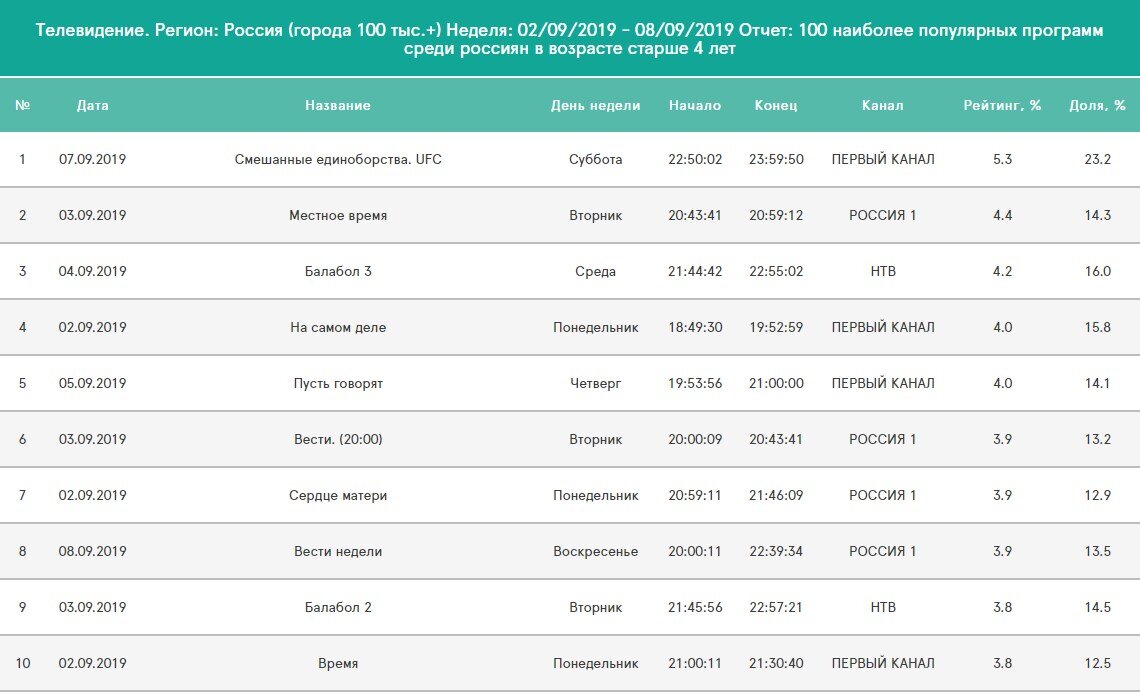Click the report title banner text

tap(569, 39)
